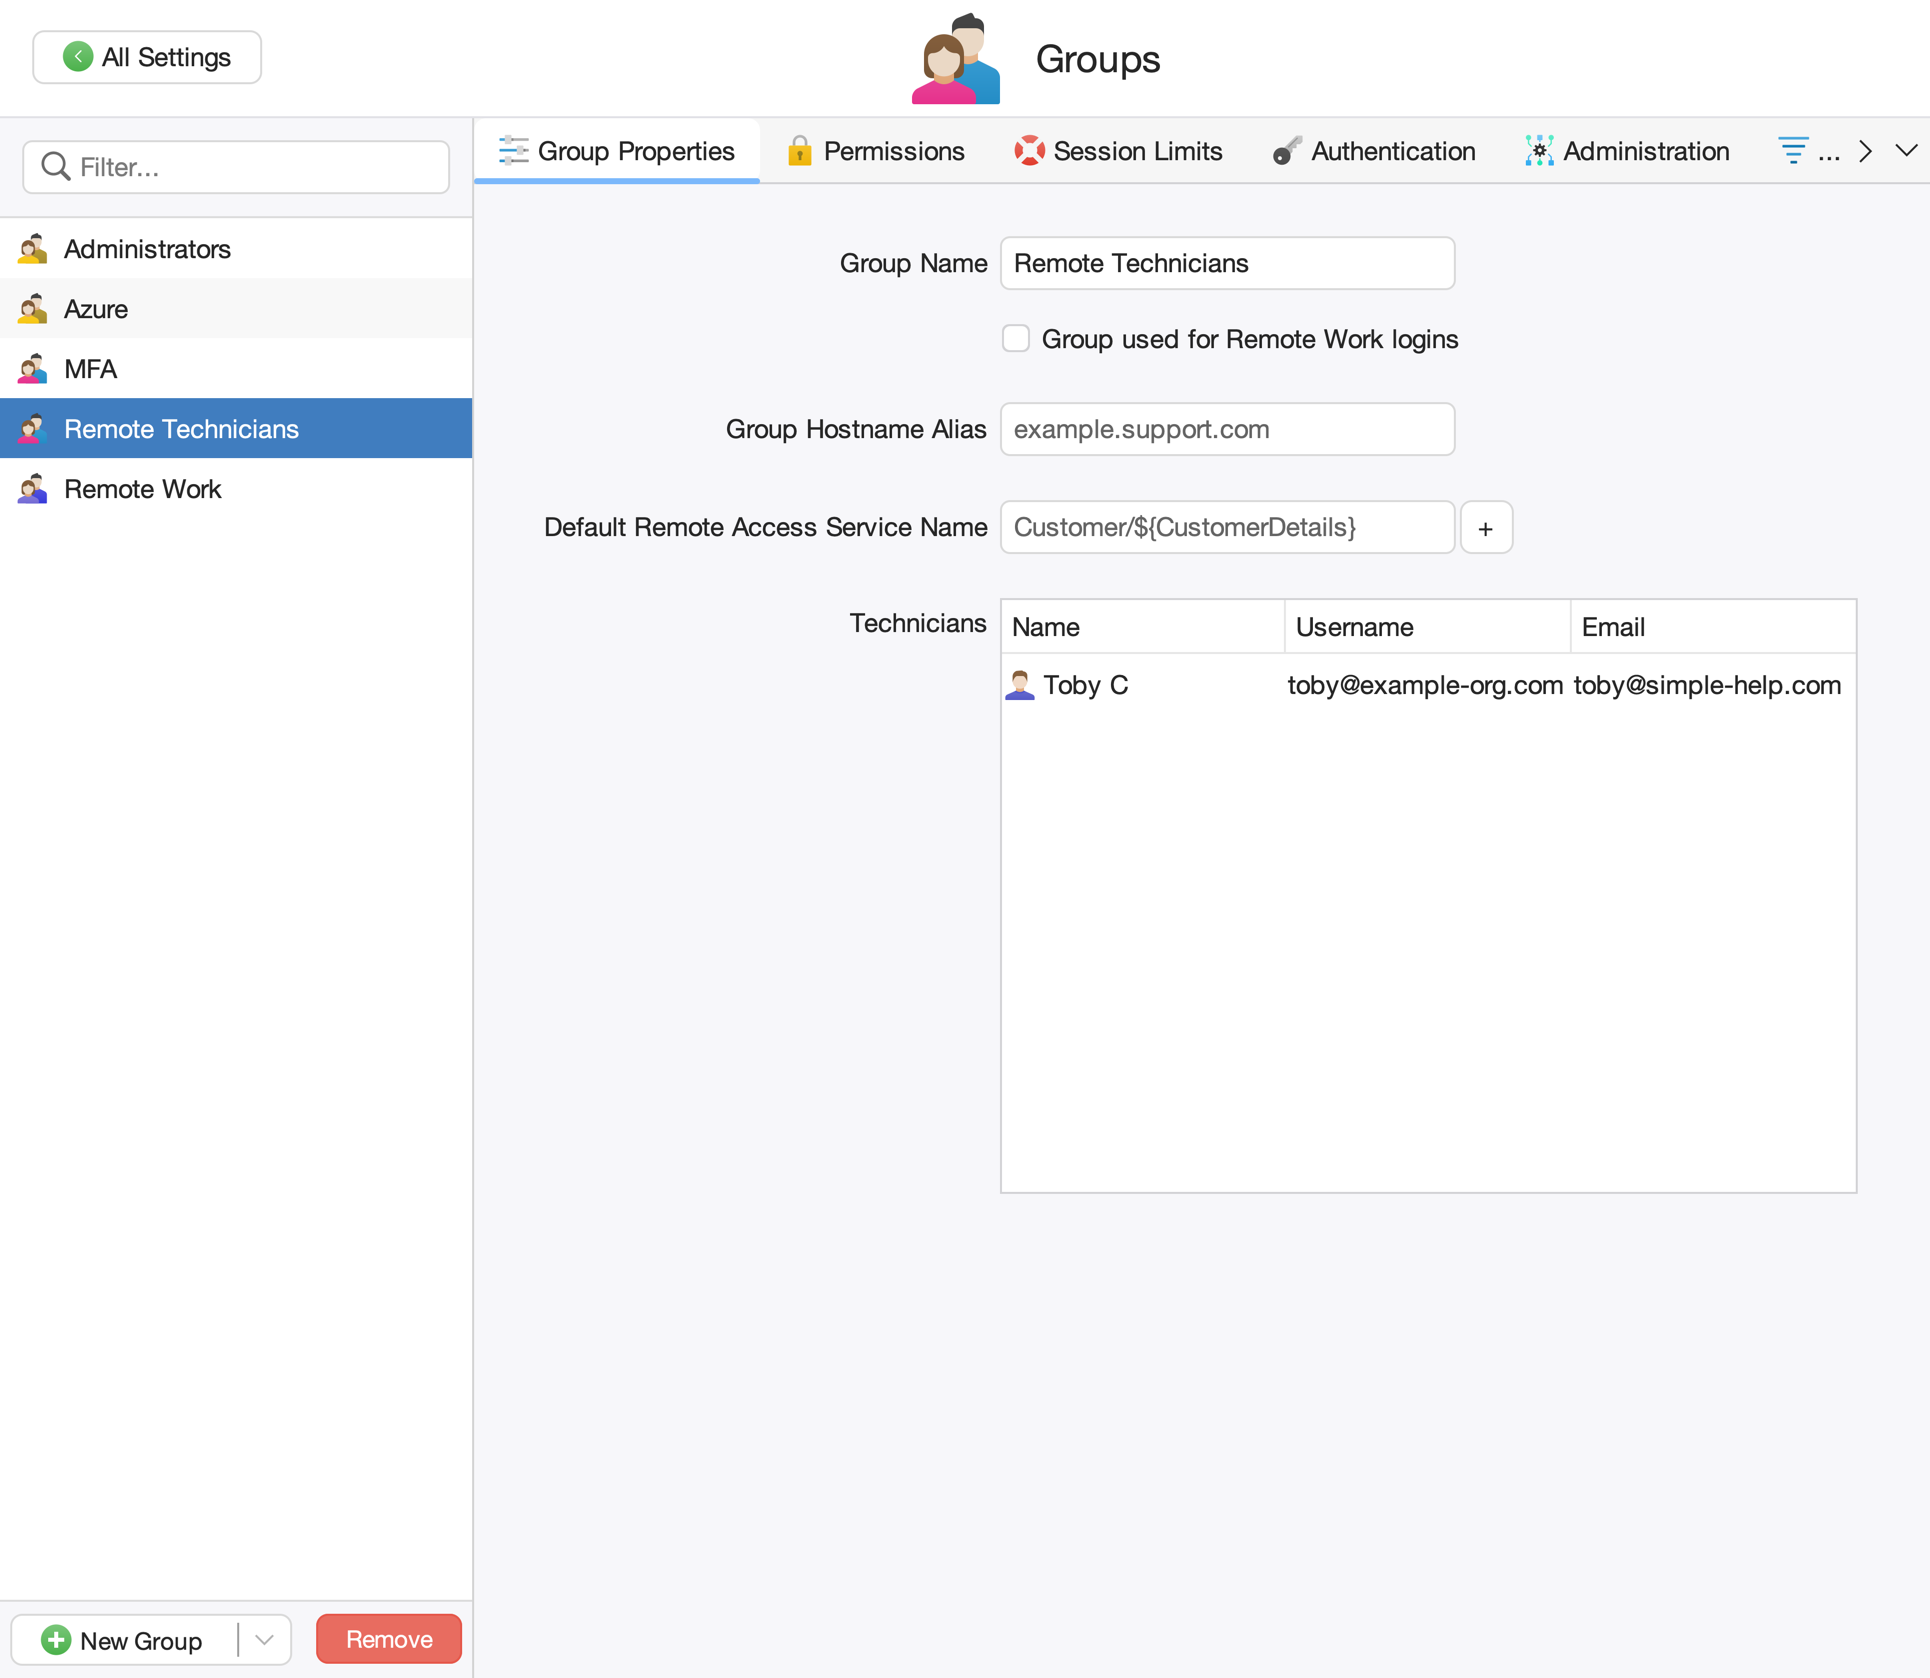Sort by the Email column header
Image resolution: width=1930 pixels, height=1678 pixels.
pyautogui.click(x=1713, y=627)
